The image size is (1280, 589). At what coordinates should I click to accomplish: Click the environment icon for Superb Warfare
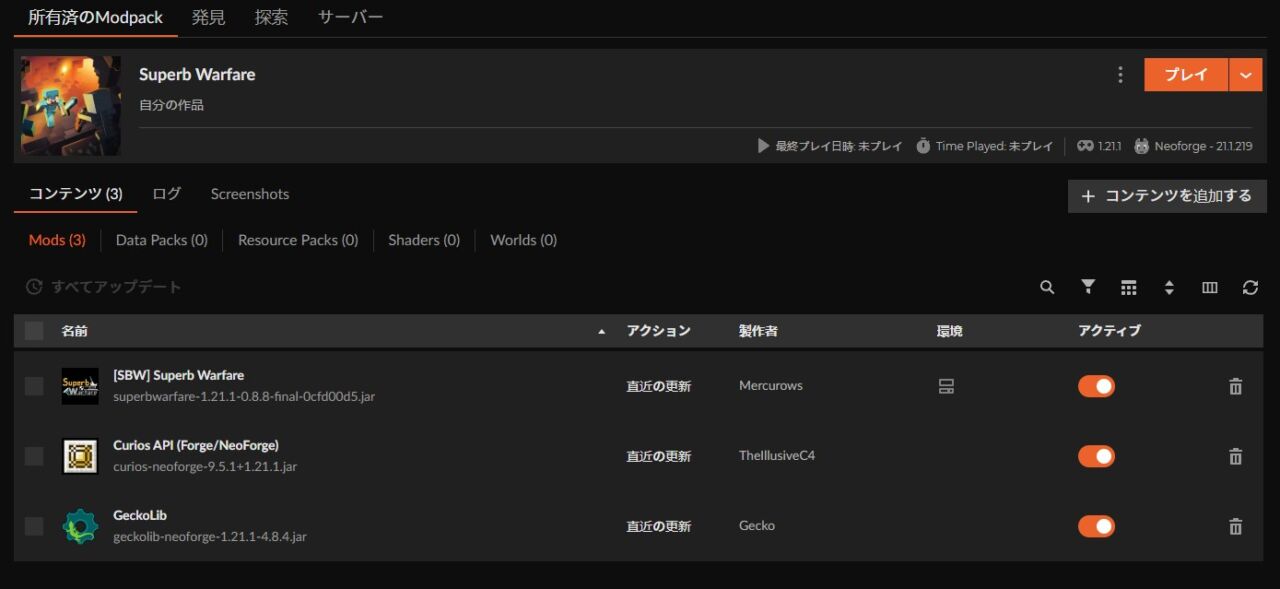click(948, 385)
